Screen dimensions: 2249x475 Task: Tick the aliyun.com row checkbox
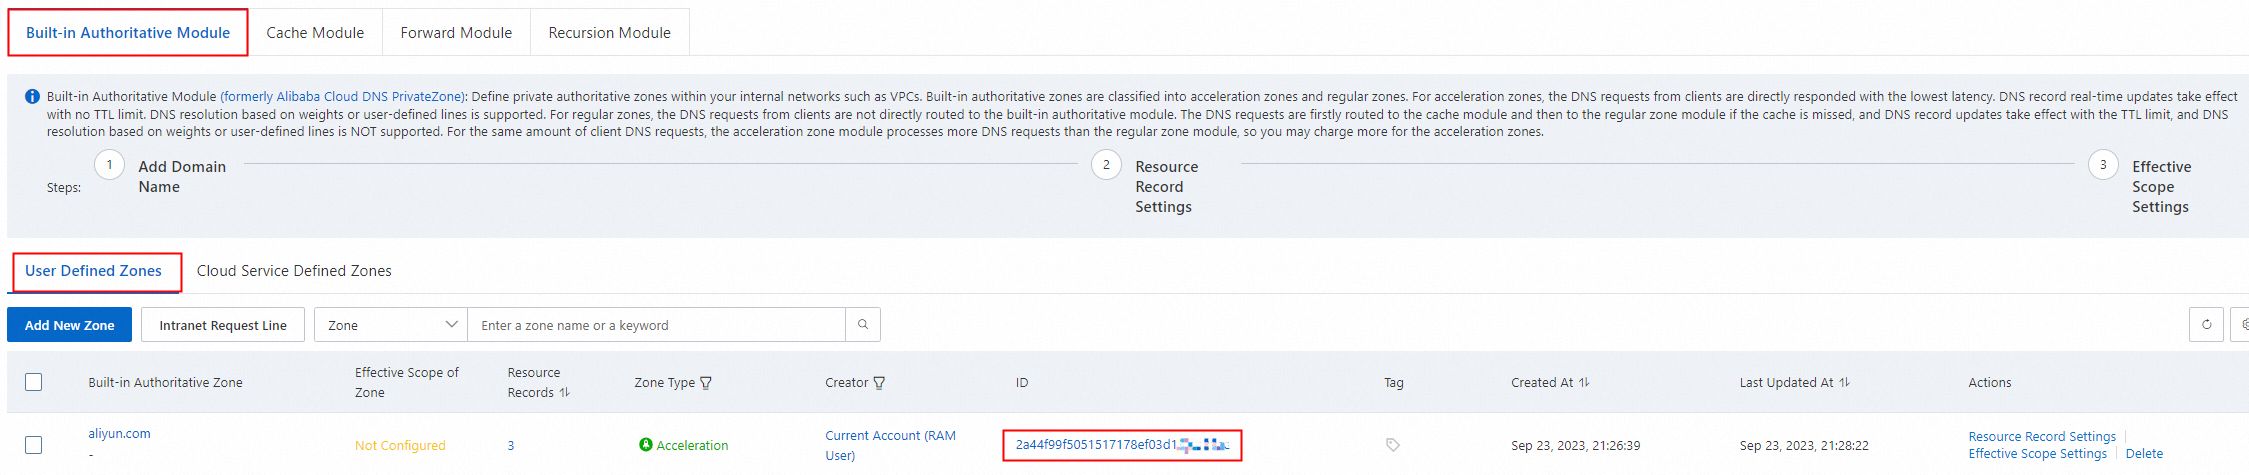tap(34, 445)
